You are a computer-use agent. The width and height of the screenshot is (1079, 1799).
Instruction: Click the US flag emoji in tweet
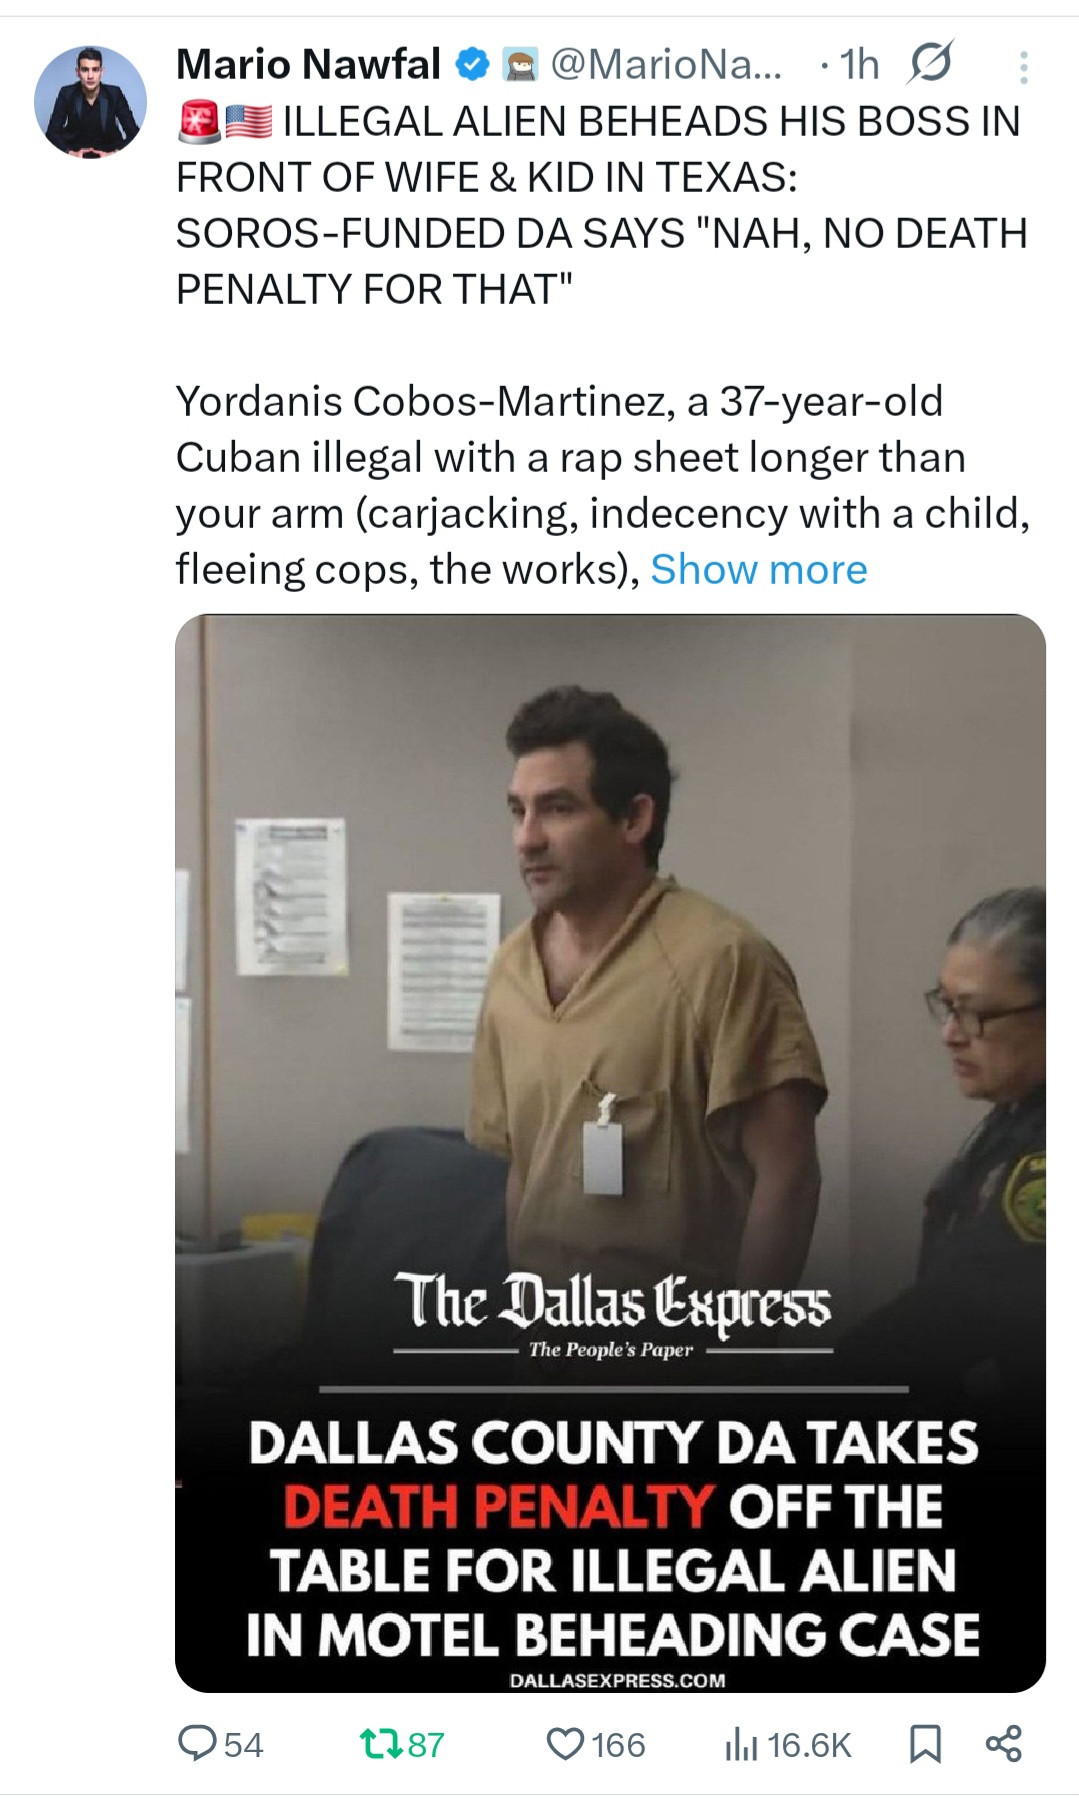point(248,122)
